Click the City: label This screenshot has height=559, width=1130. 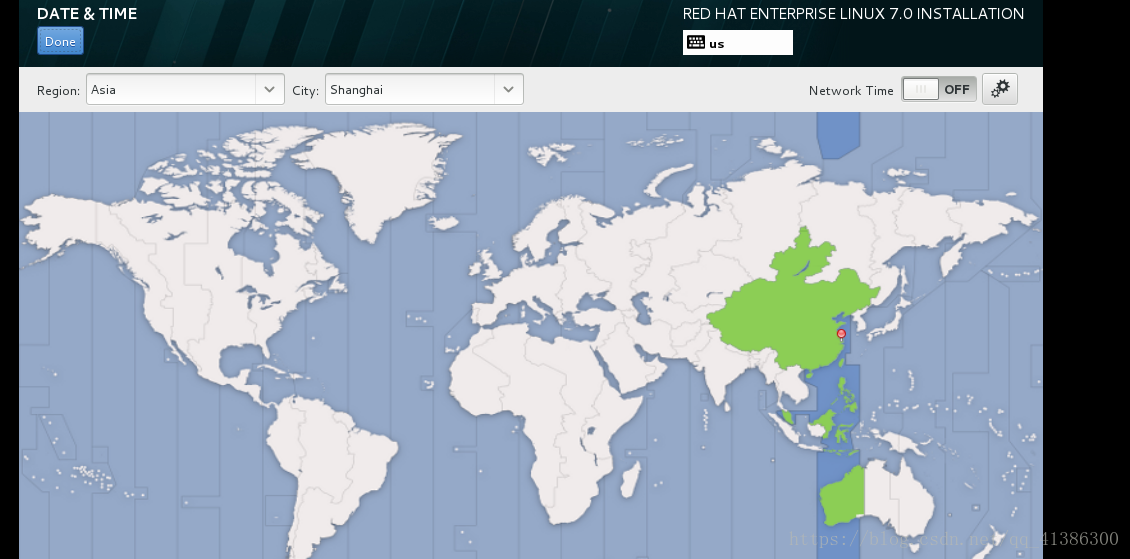306,91
